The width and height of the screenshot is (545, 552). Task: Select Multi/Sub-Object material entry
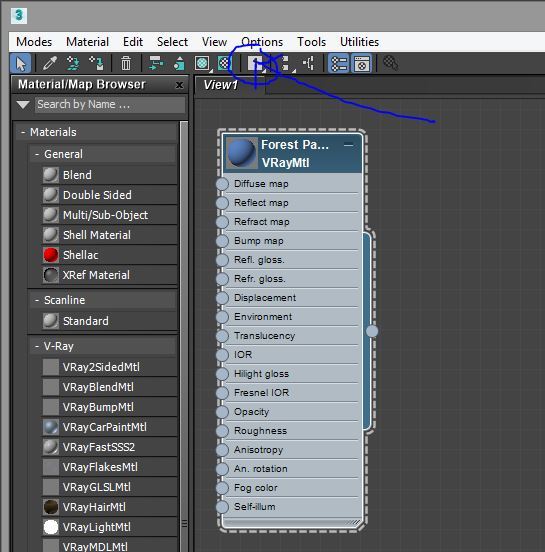[x=109, y=215]
